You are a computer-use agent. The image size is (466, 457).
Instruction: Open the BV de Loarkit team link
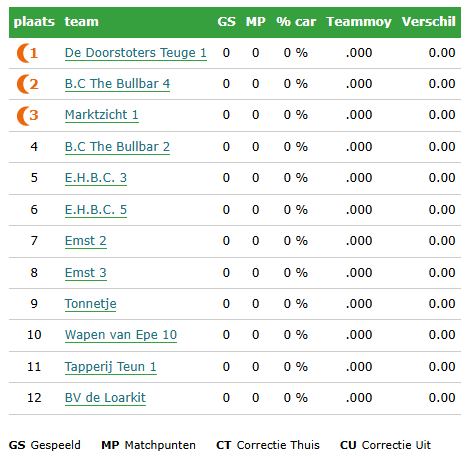pyautogui.click(x=105, y=398)
